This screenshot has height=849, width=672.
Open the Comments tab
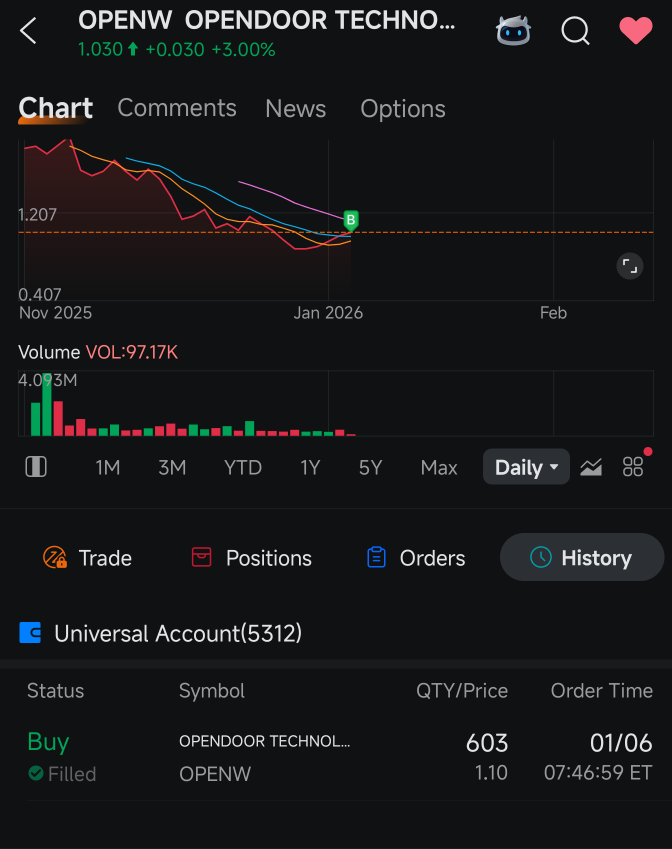point(177,108)
